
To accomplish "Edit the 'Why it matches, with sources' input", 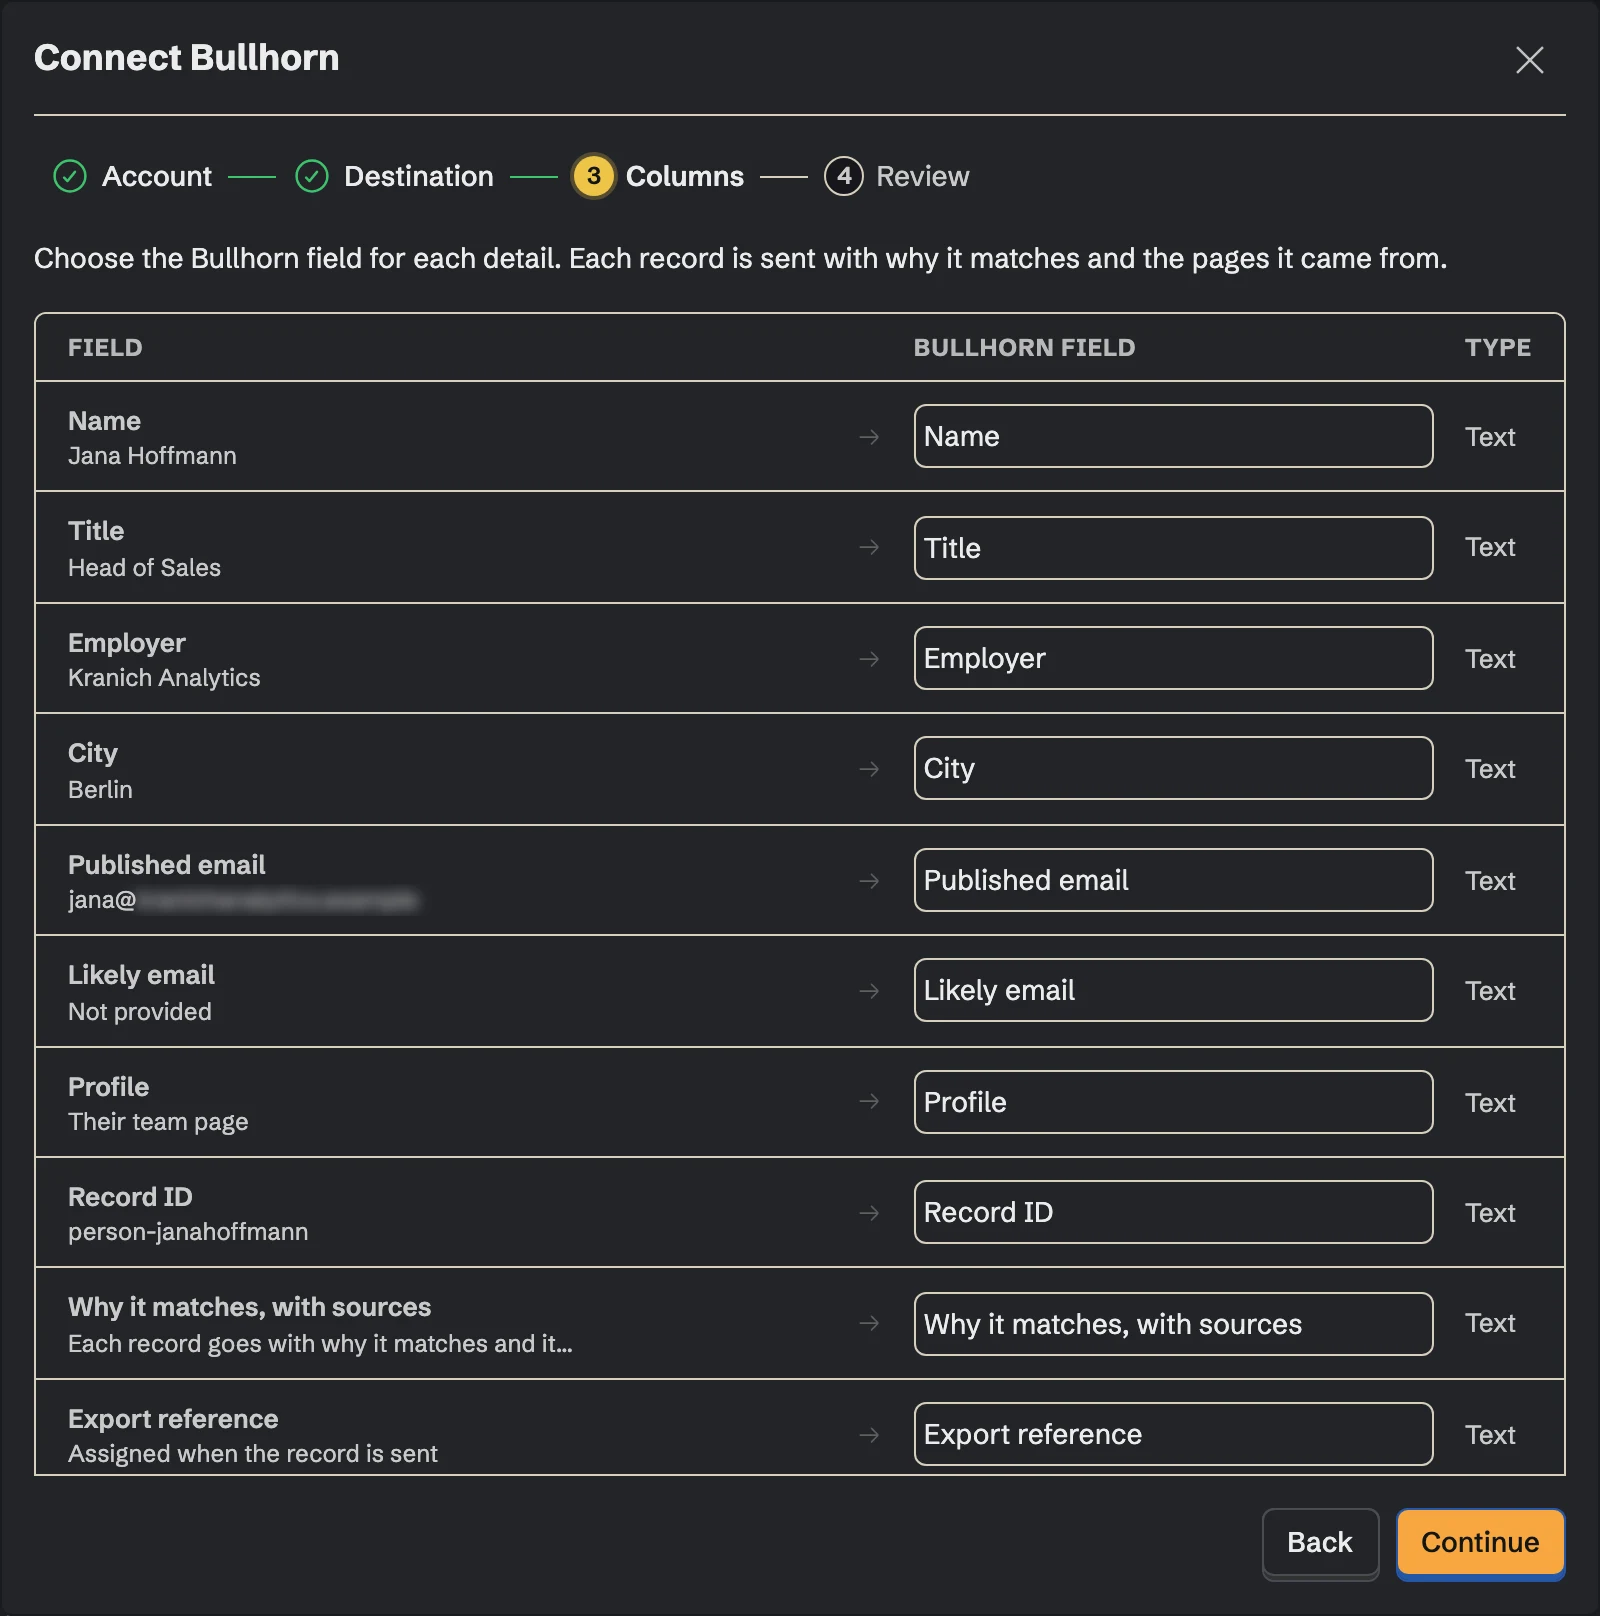I will pyautogui.click(x=1173, y=1324).
